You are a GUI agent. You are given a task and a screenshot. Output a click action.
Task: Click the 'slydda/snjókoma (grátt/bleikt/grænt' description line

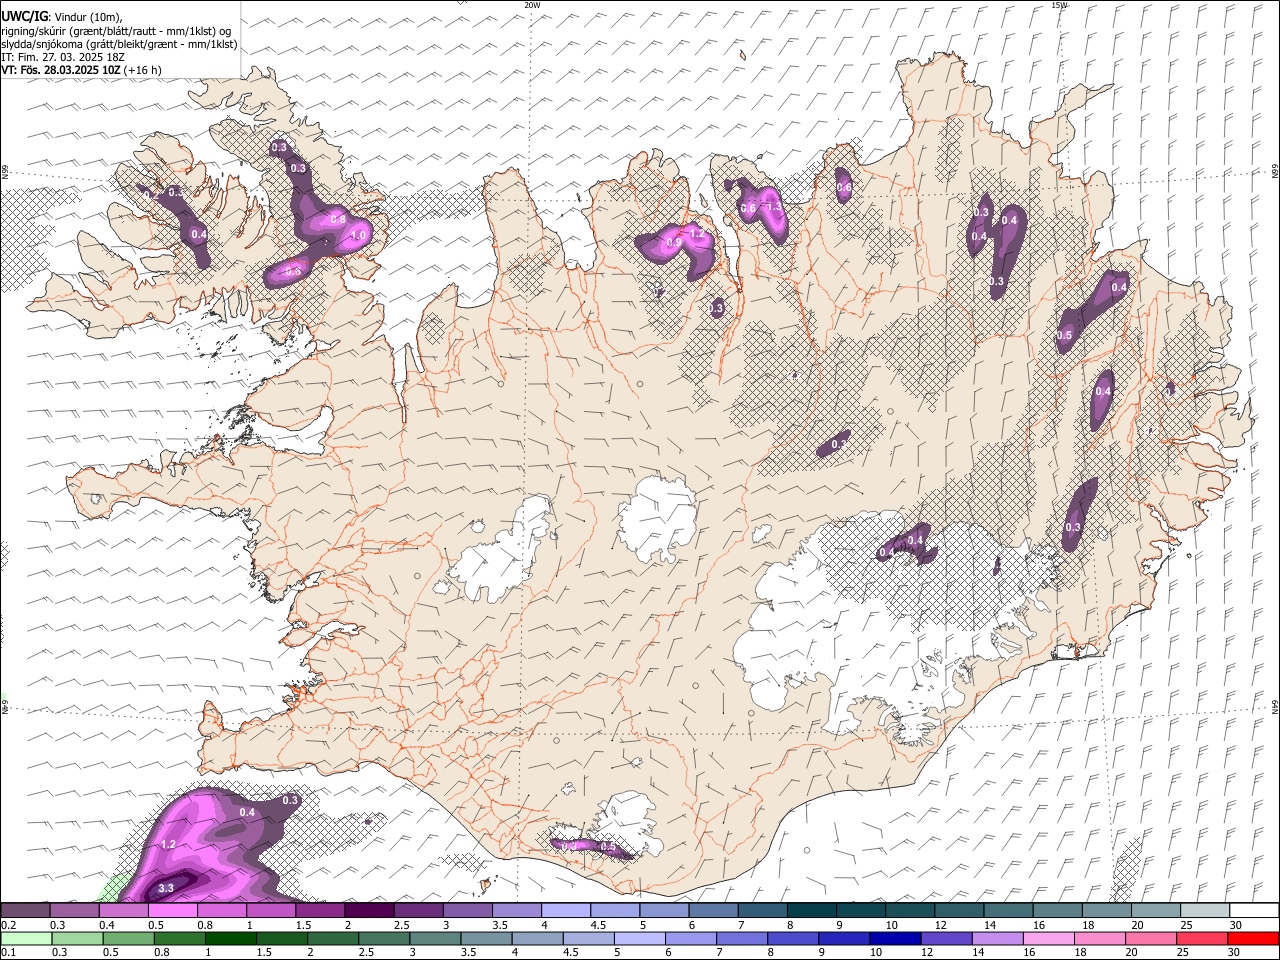pos(120,44)
